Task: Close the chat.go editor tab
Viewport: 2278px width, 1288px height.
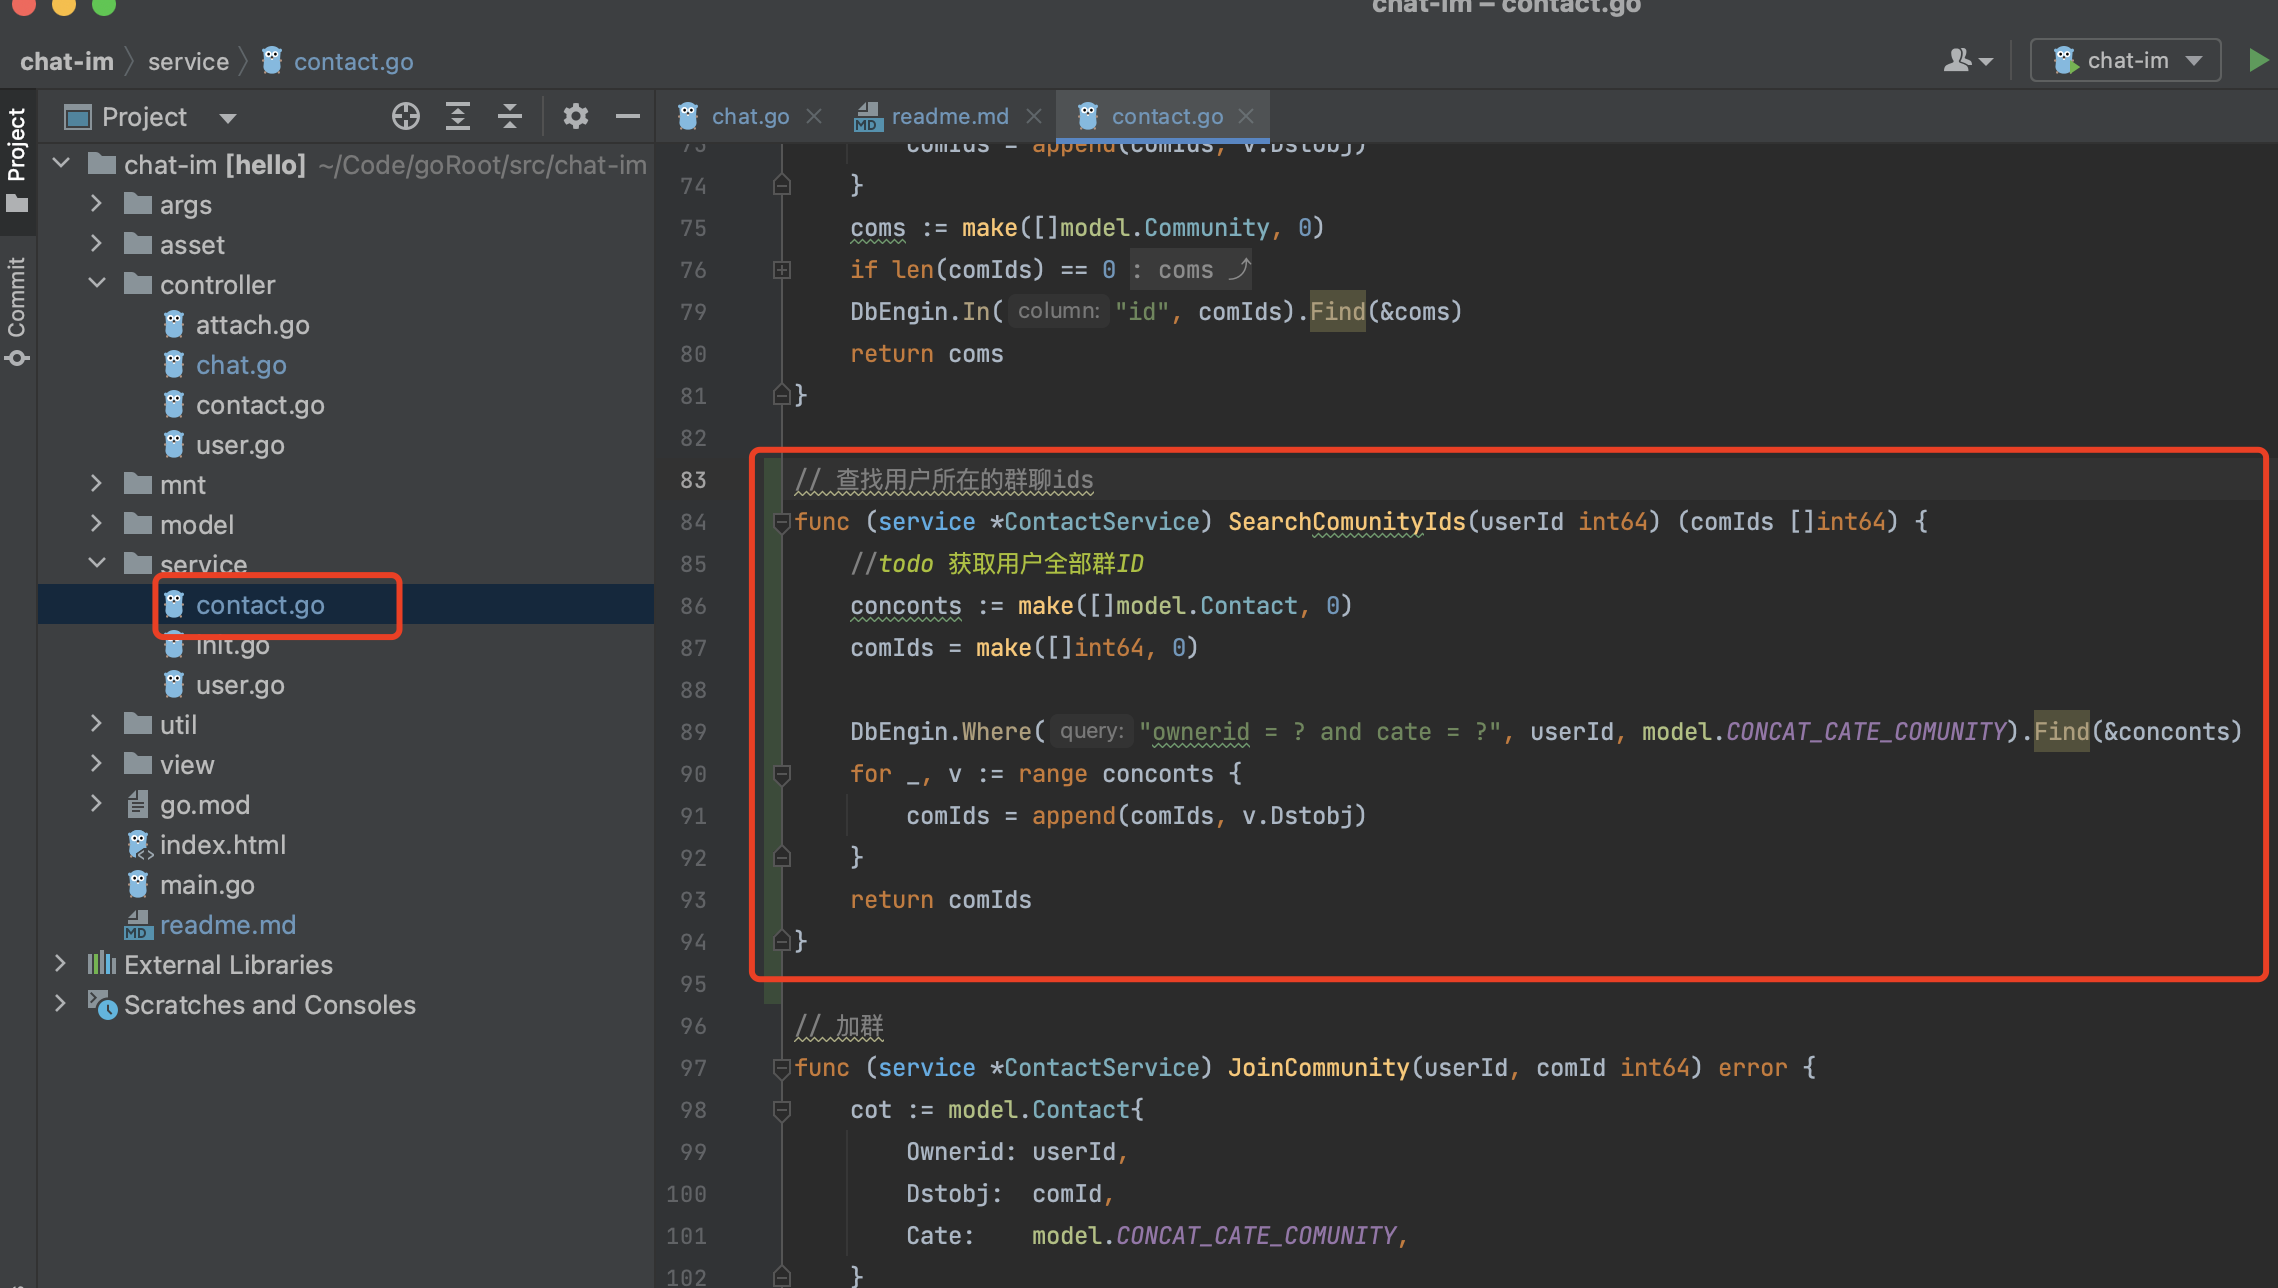Action: coord(814,117)
